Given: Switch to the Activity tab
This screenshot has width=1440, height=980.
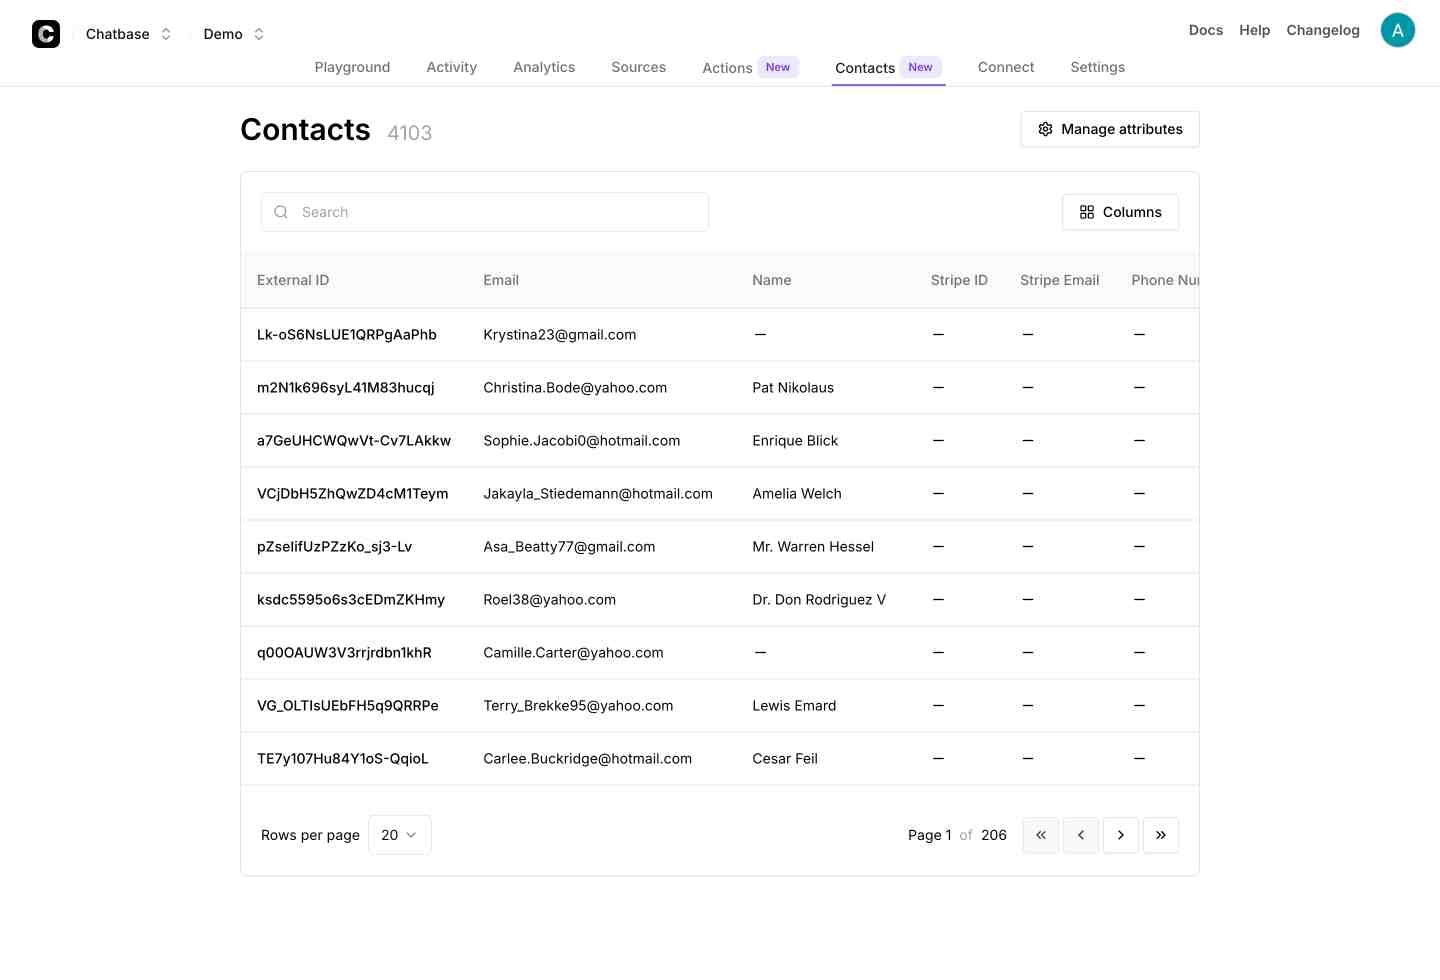Looking at the screenshot, I should pyautogui.click(x=452, y=67).
